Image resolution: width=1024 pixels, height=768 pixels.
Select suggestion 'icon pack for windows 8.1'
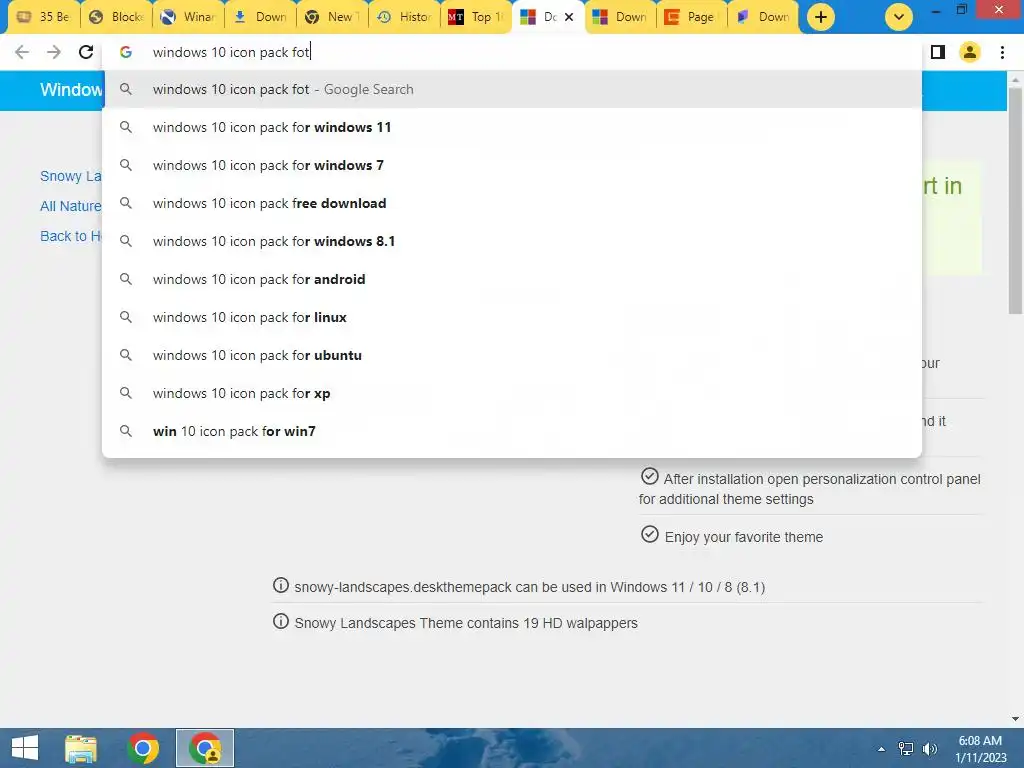tap(512, 241)
